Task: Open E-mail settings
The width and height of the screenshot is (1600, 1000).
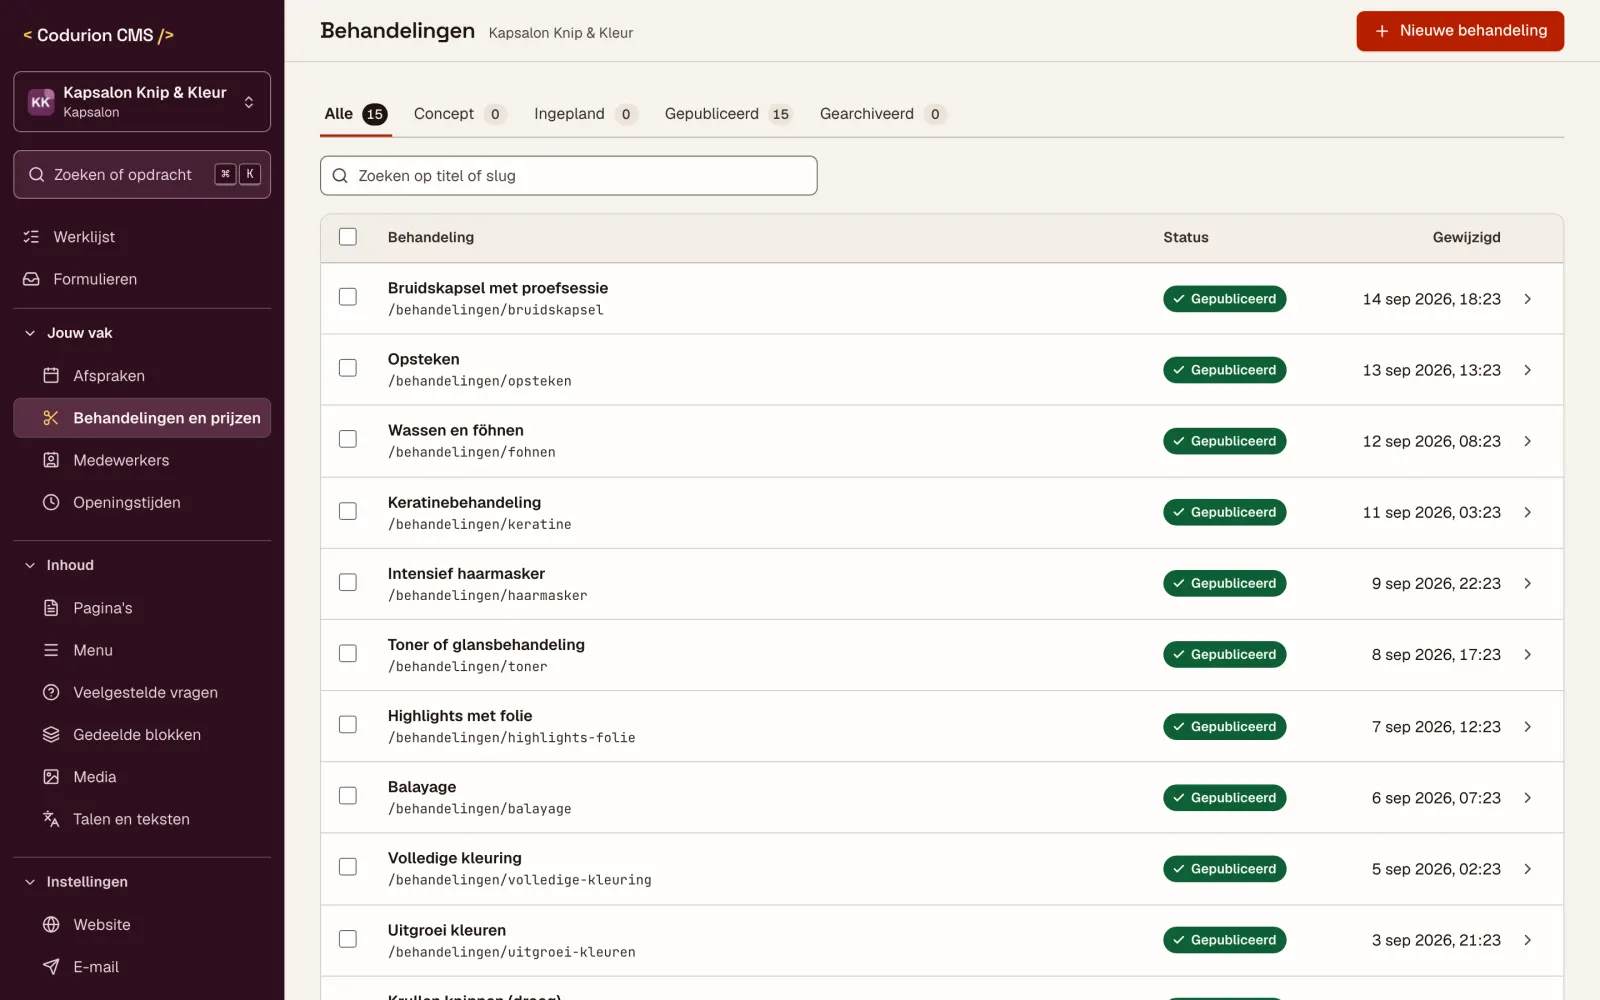Action: [x=142, y=967]
